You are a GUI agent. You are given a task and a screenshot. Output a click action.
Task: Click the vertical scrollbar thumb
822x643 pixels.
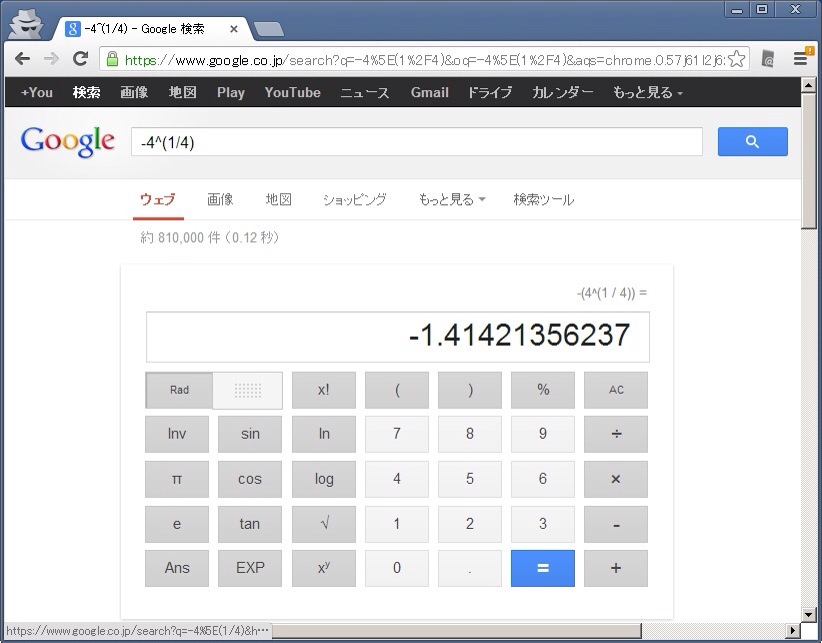pyautogui.click(x=808, y=160)
